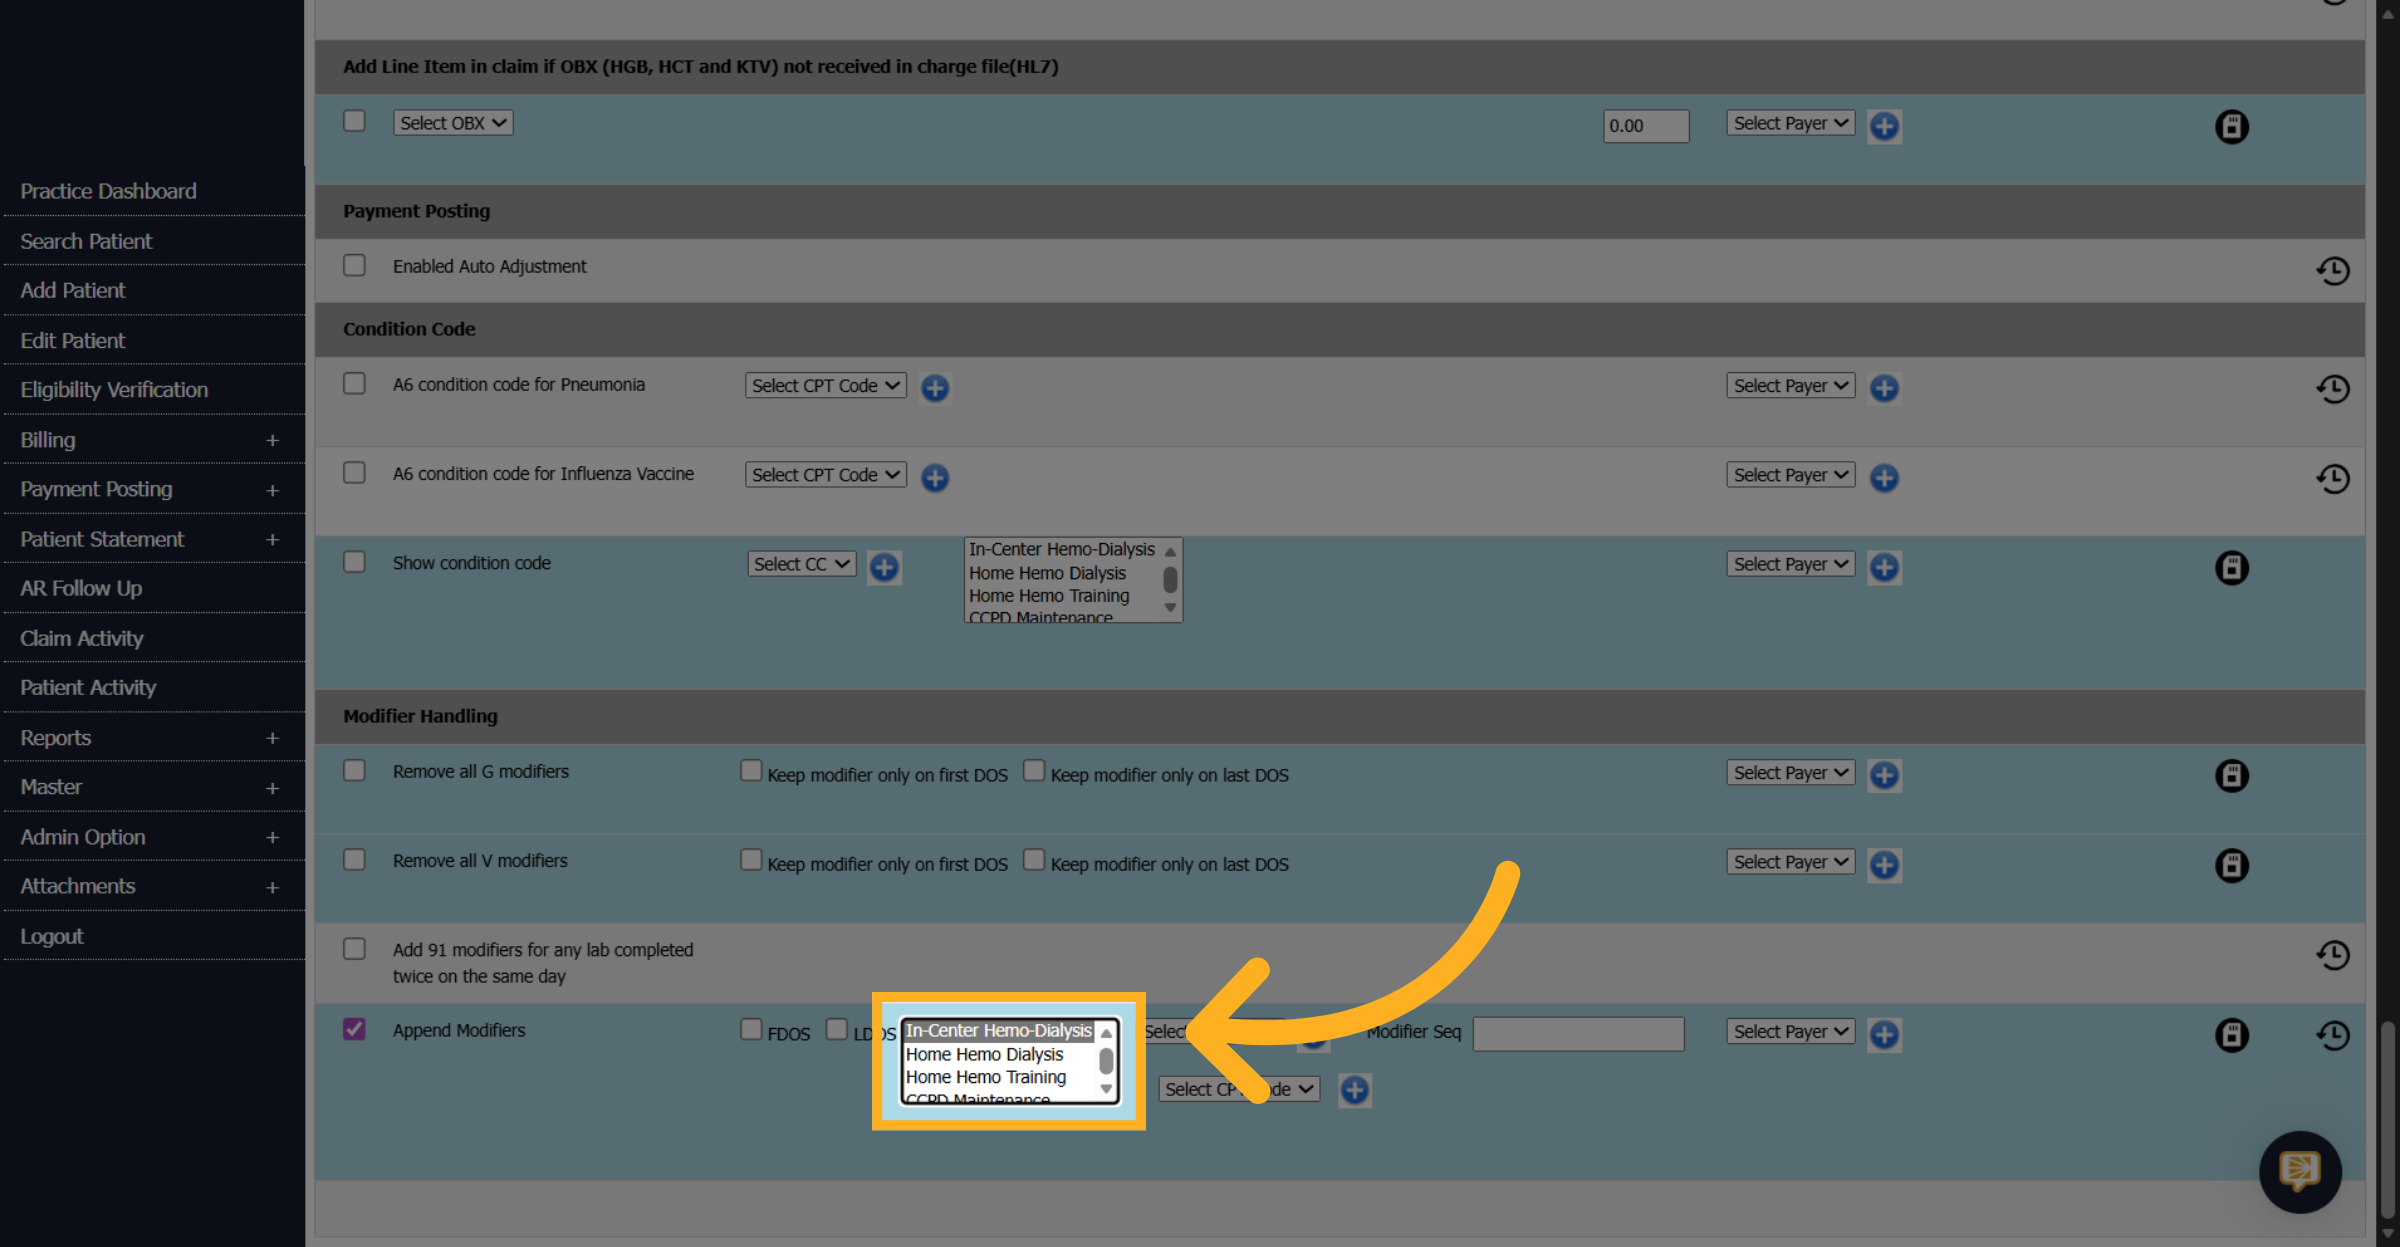Open the Select CC dropdown

point(802,564)
